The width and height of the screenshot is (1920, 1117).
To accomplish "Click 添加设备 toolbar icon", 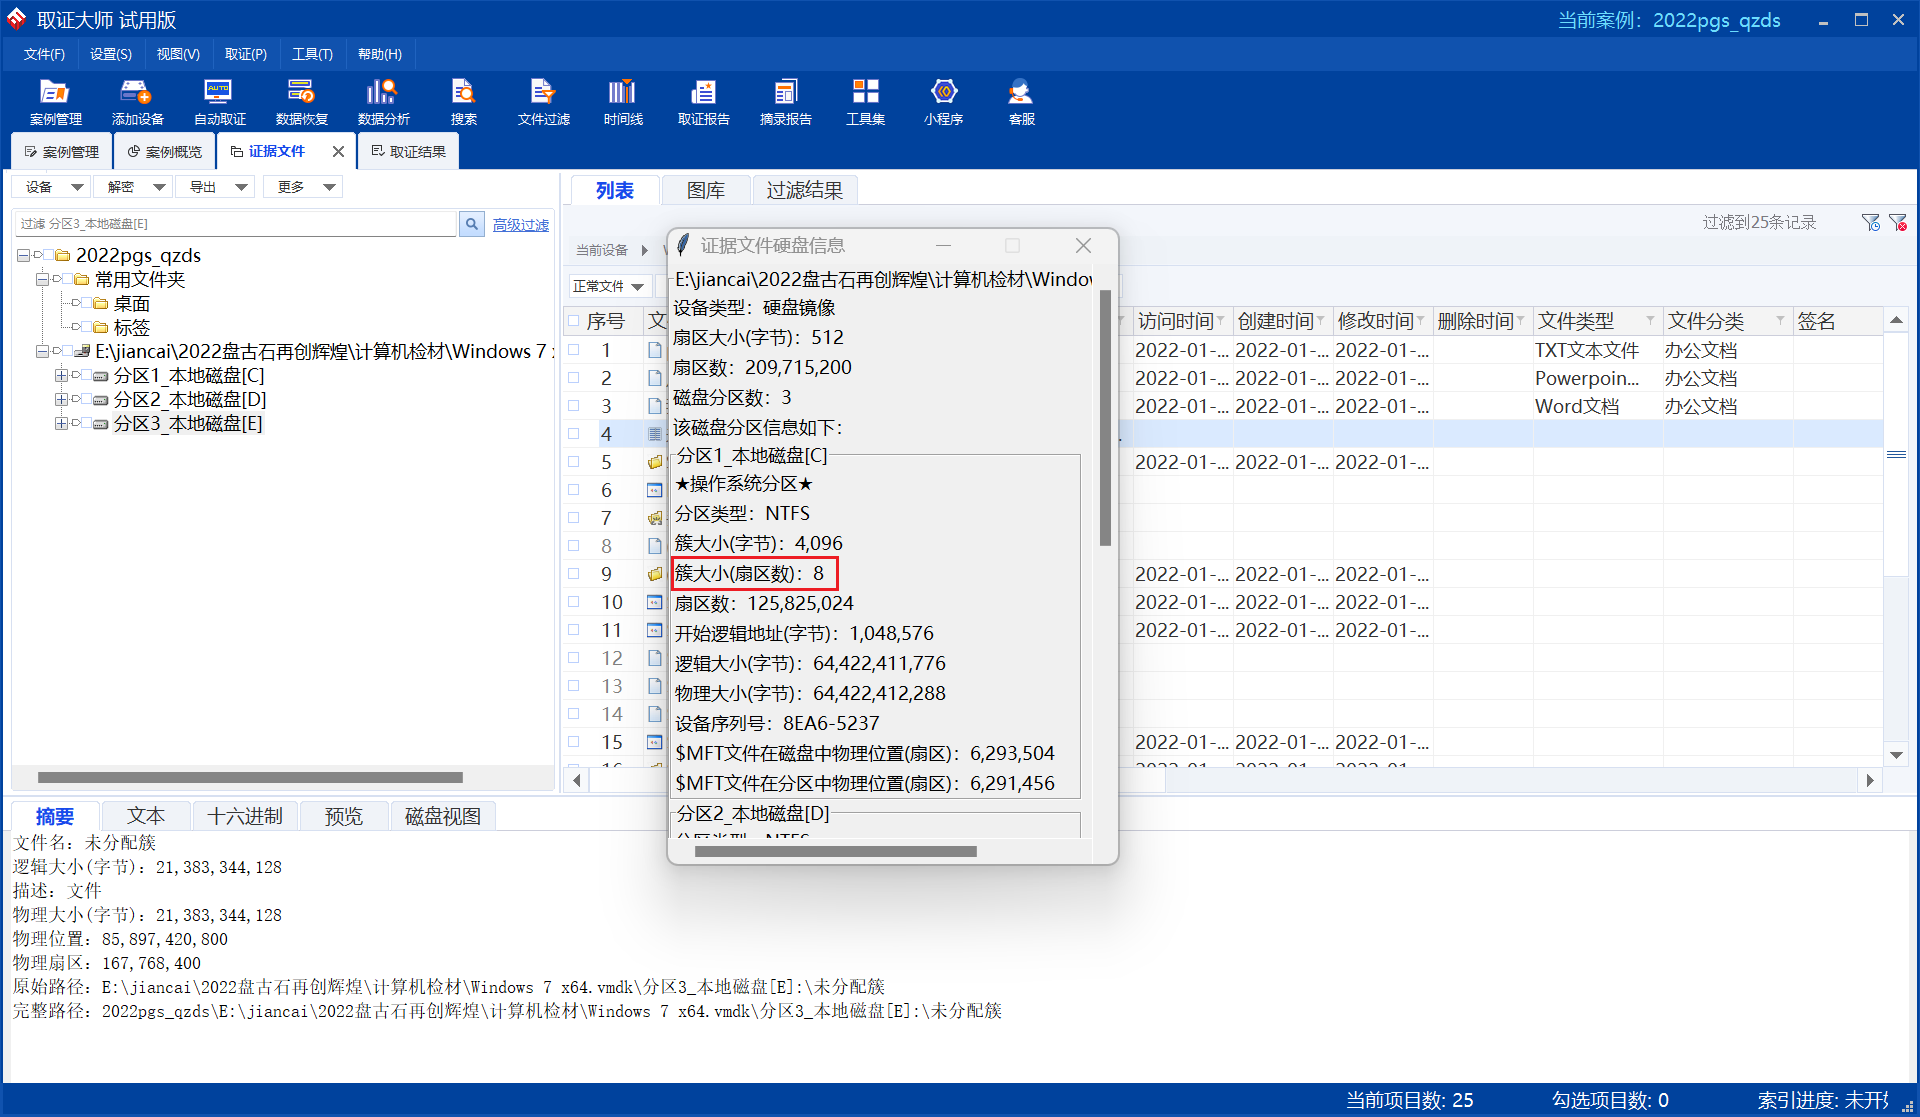I will tap(137, 102).
